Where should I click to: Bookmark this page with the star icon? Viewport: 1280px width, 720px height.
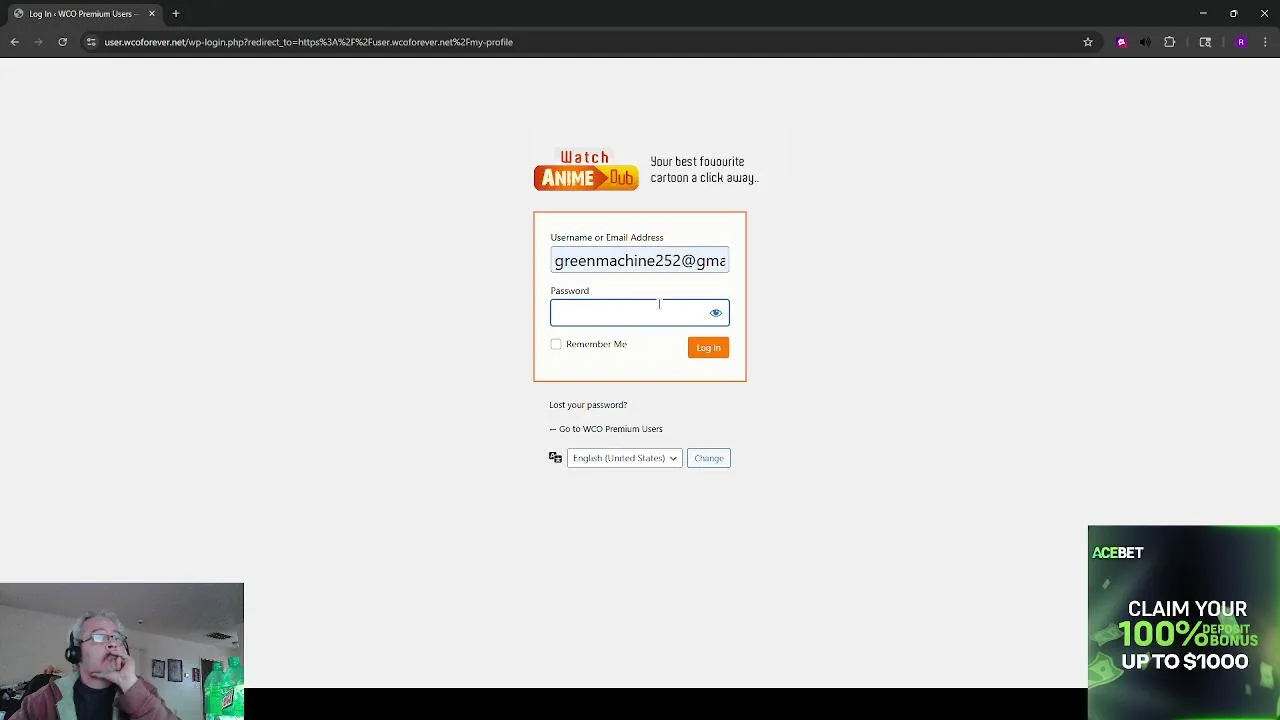1088,42
